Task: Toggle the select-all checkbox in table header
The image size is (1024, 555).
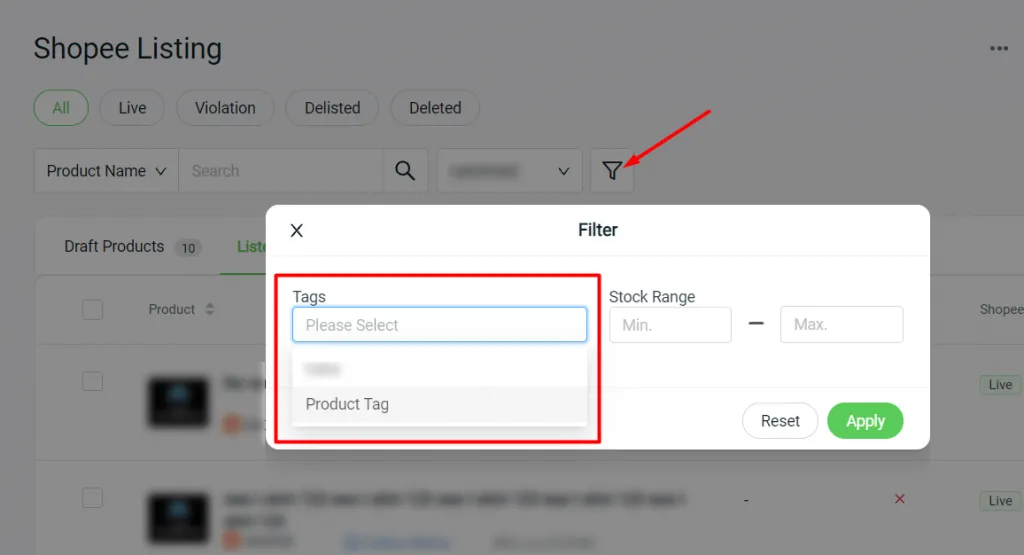Action: pyautogui.click(x=93, y=310)
